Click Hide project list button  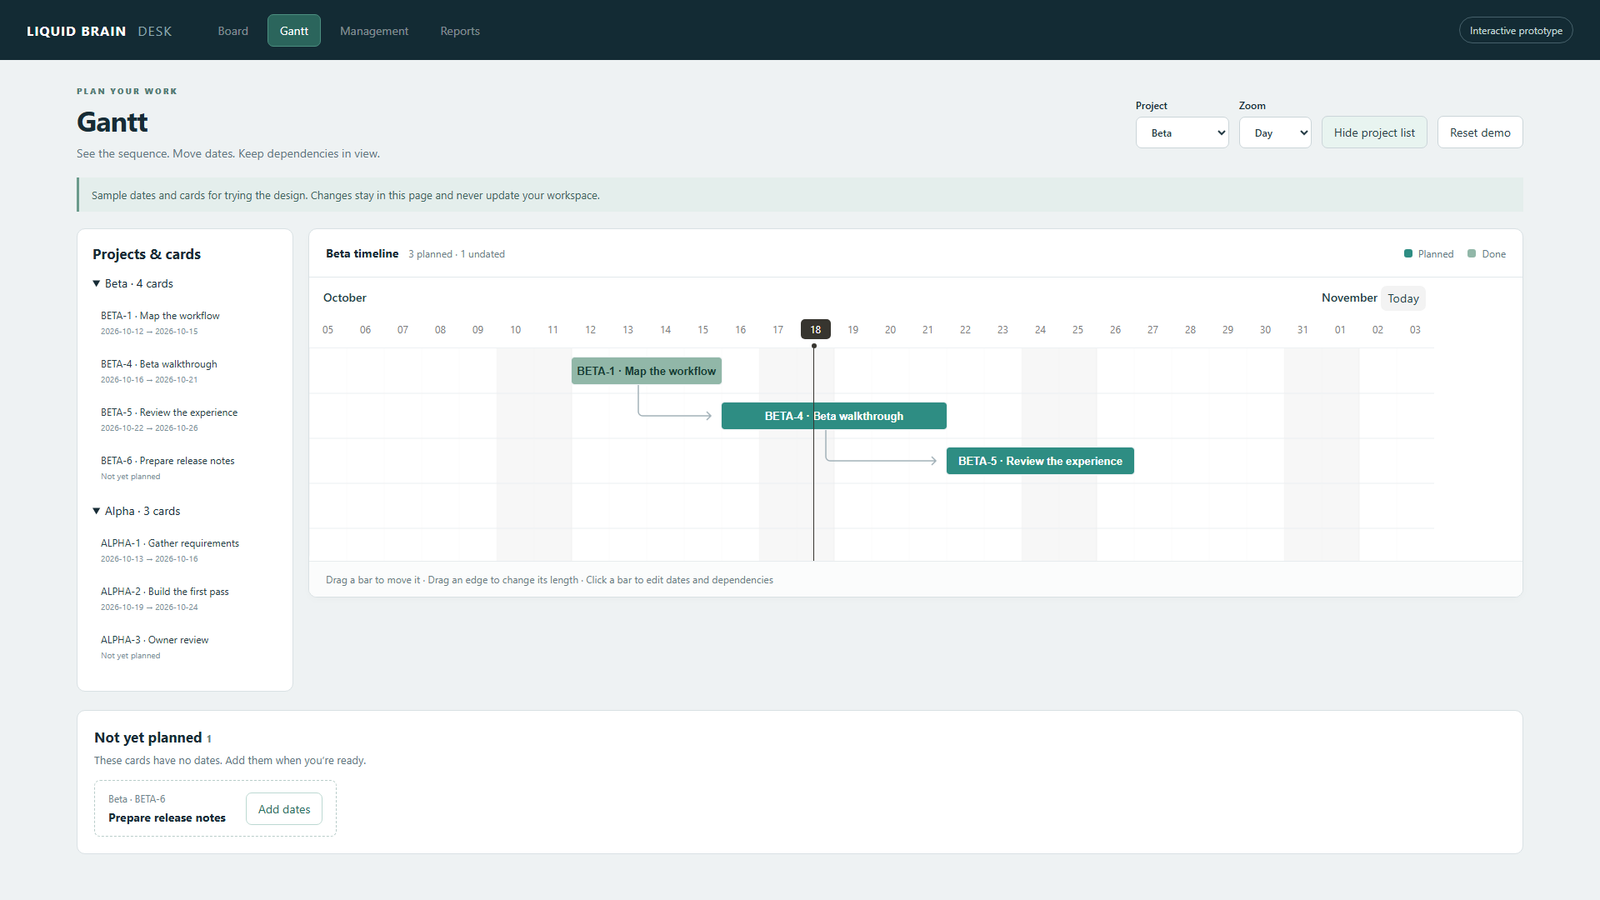click(x=1374, y=133)
